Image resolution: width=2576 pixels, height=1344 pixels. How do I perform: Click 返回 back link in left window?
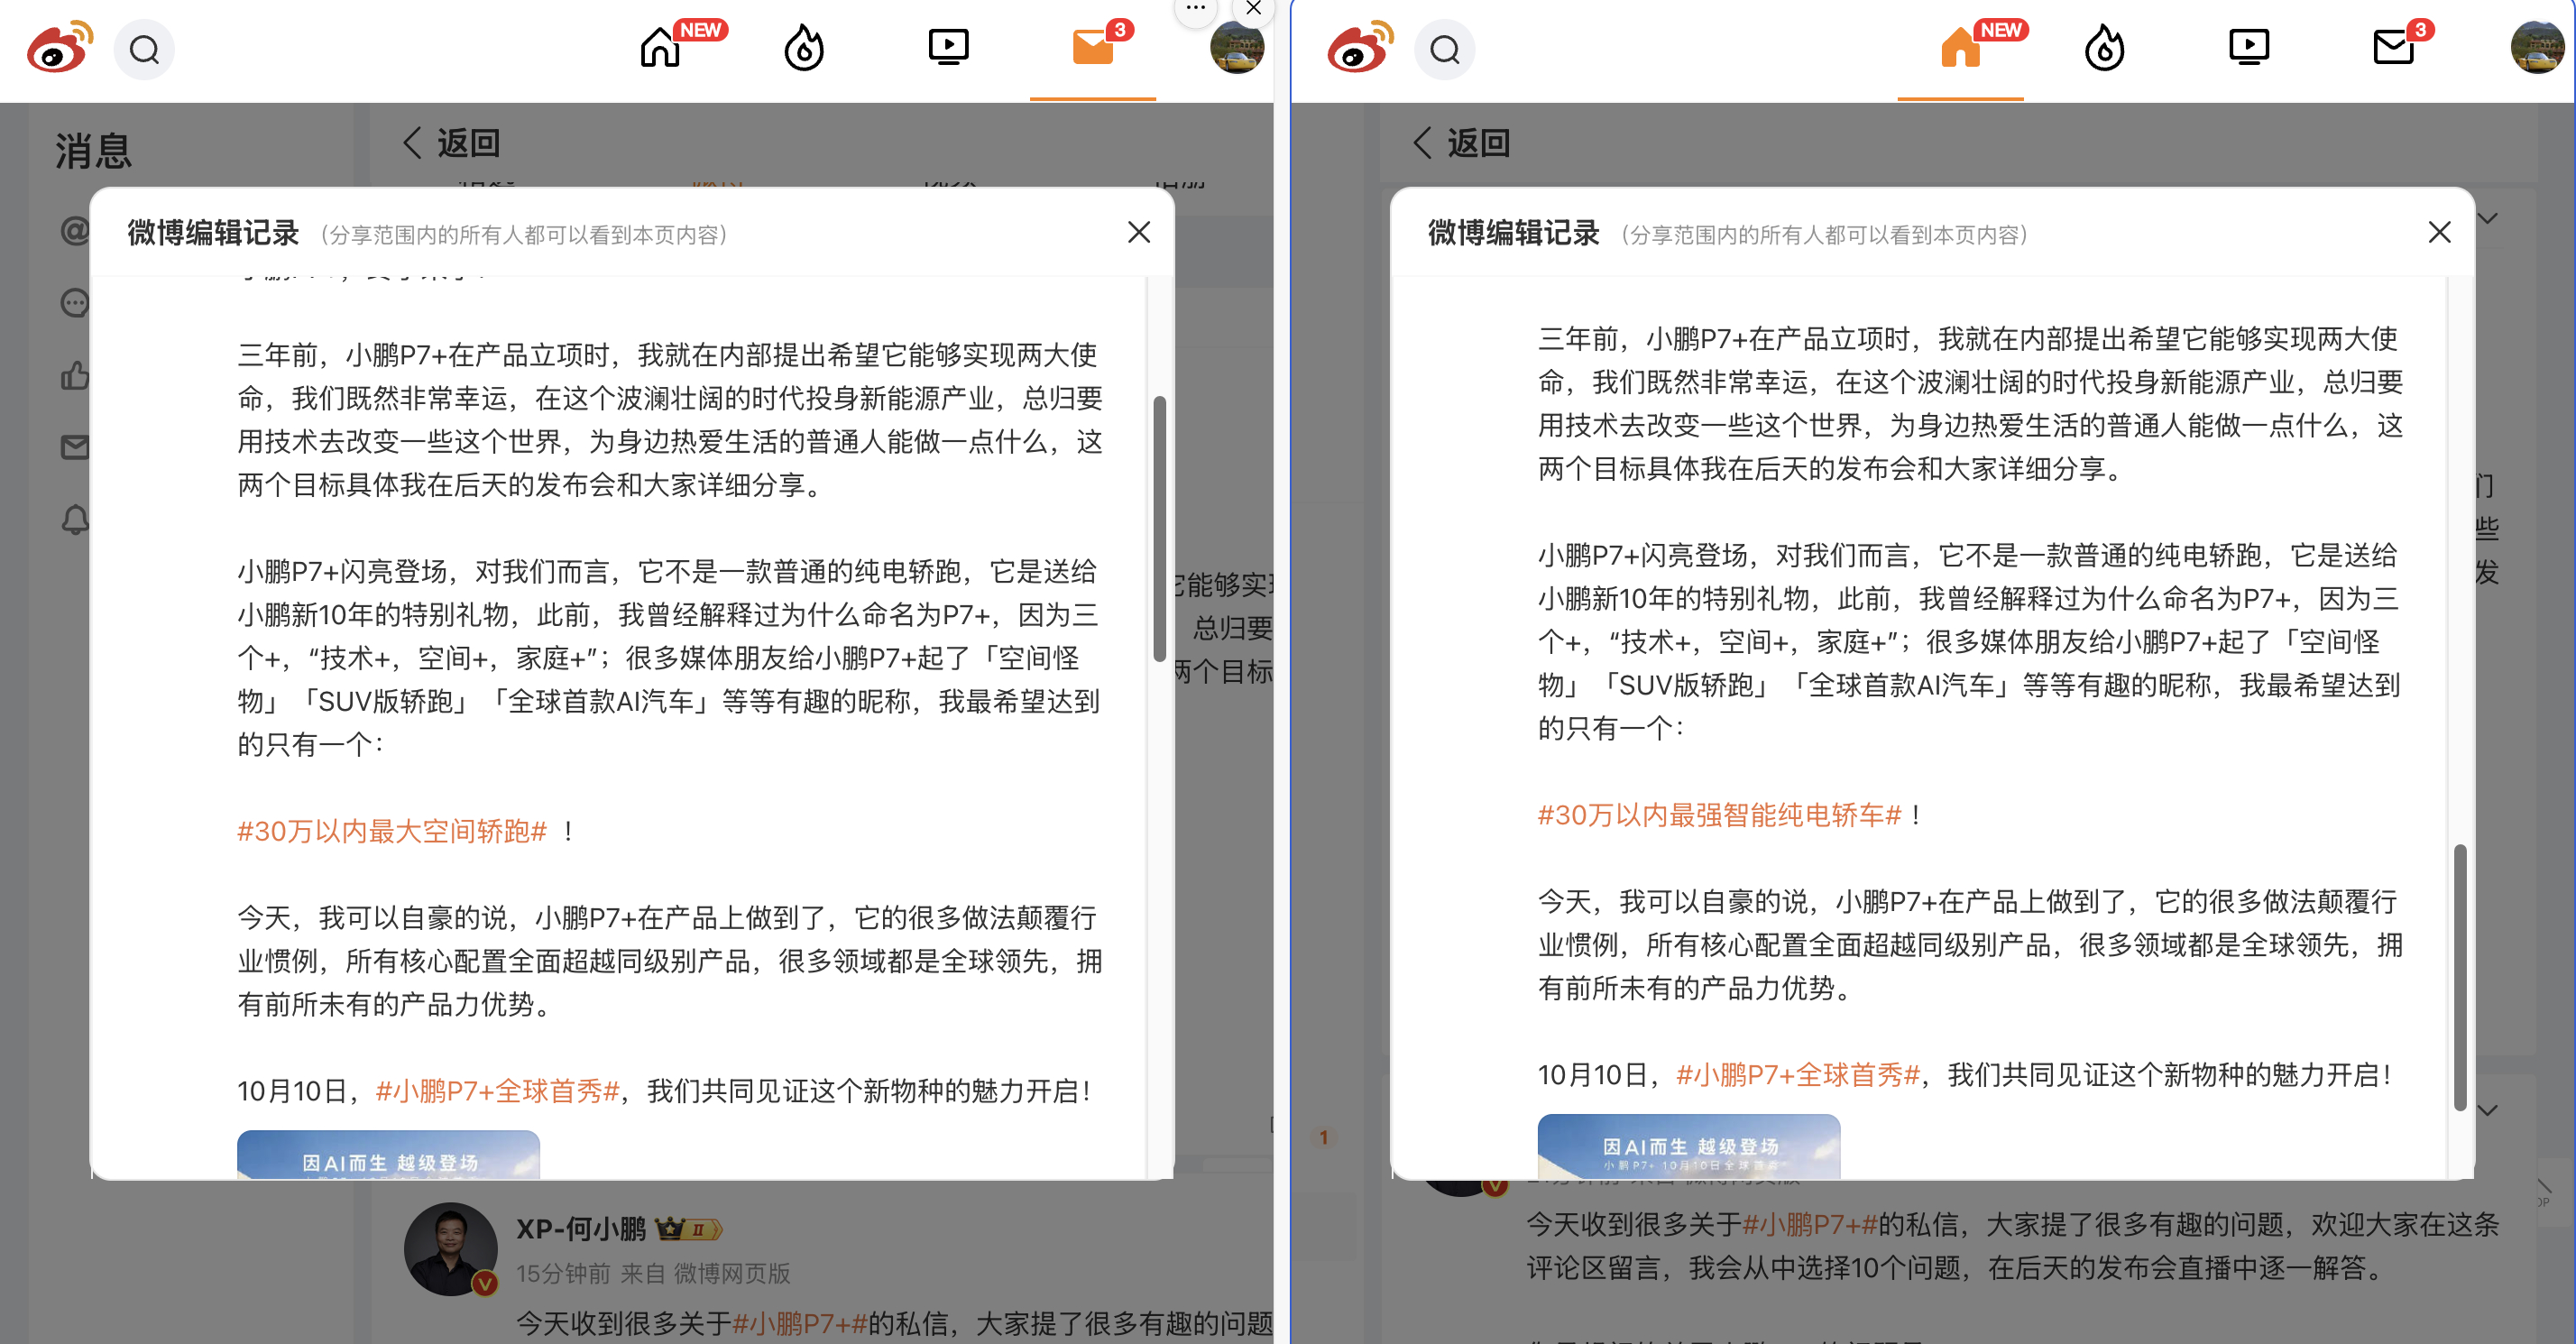coord(452,143)
